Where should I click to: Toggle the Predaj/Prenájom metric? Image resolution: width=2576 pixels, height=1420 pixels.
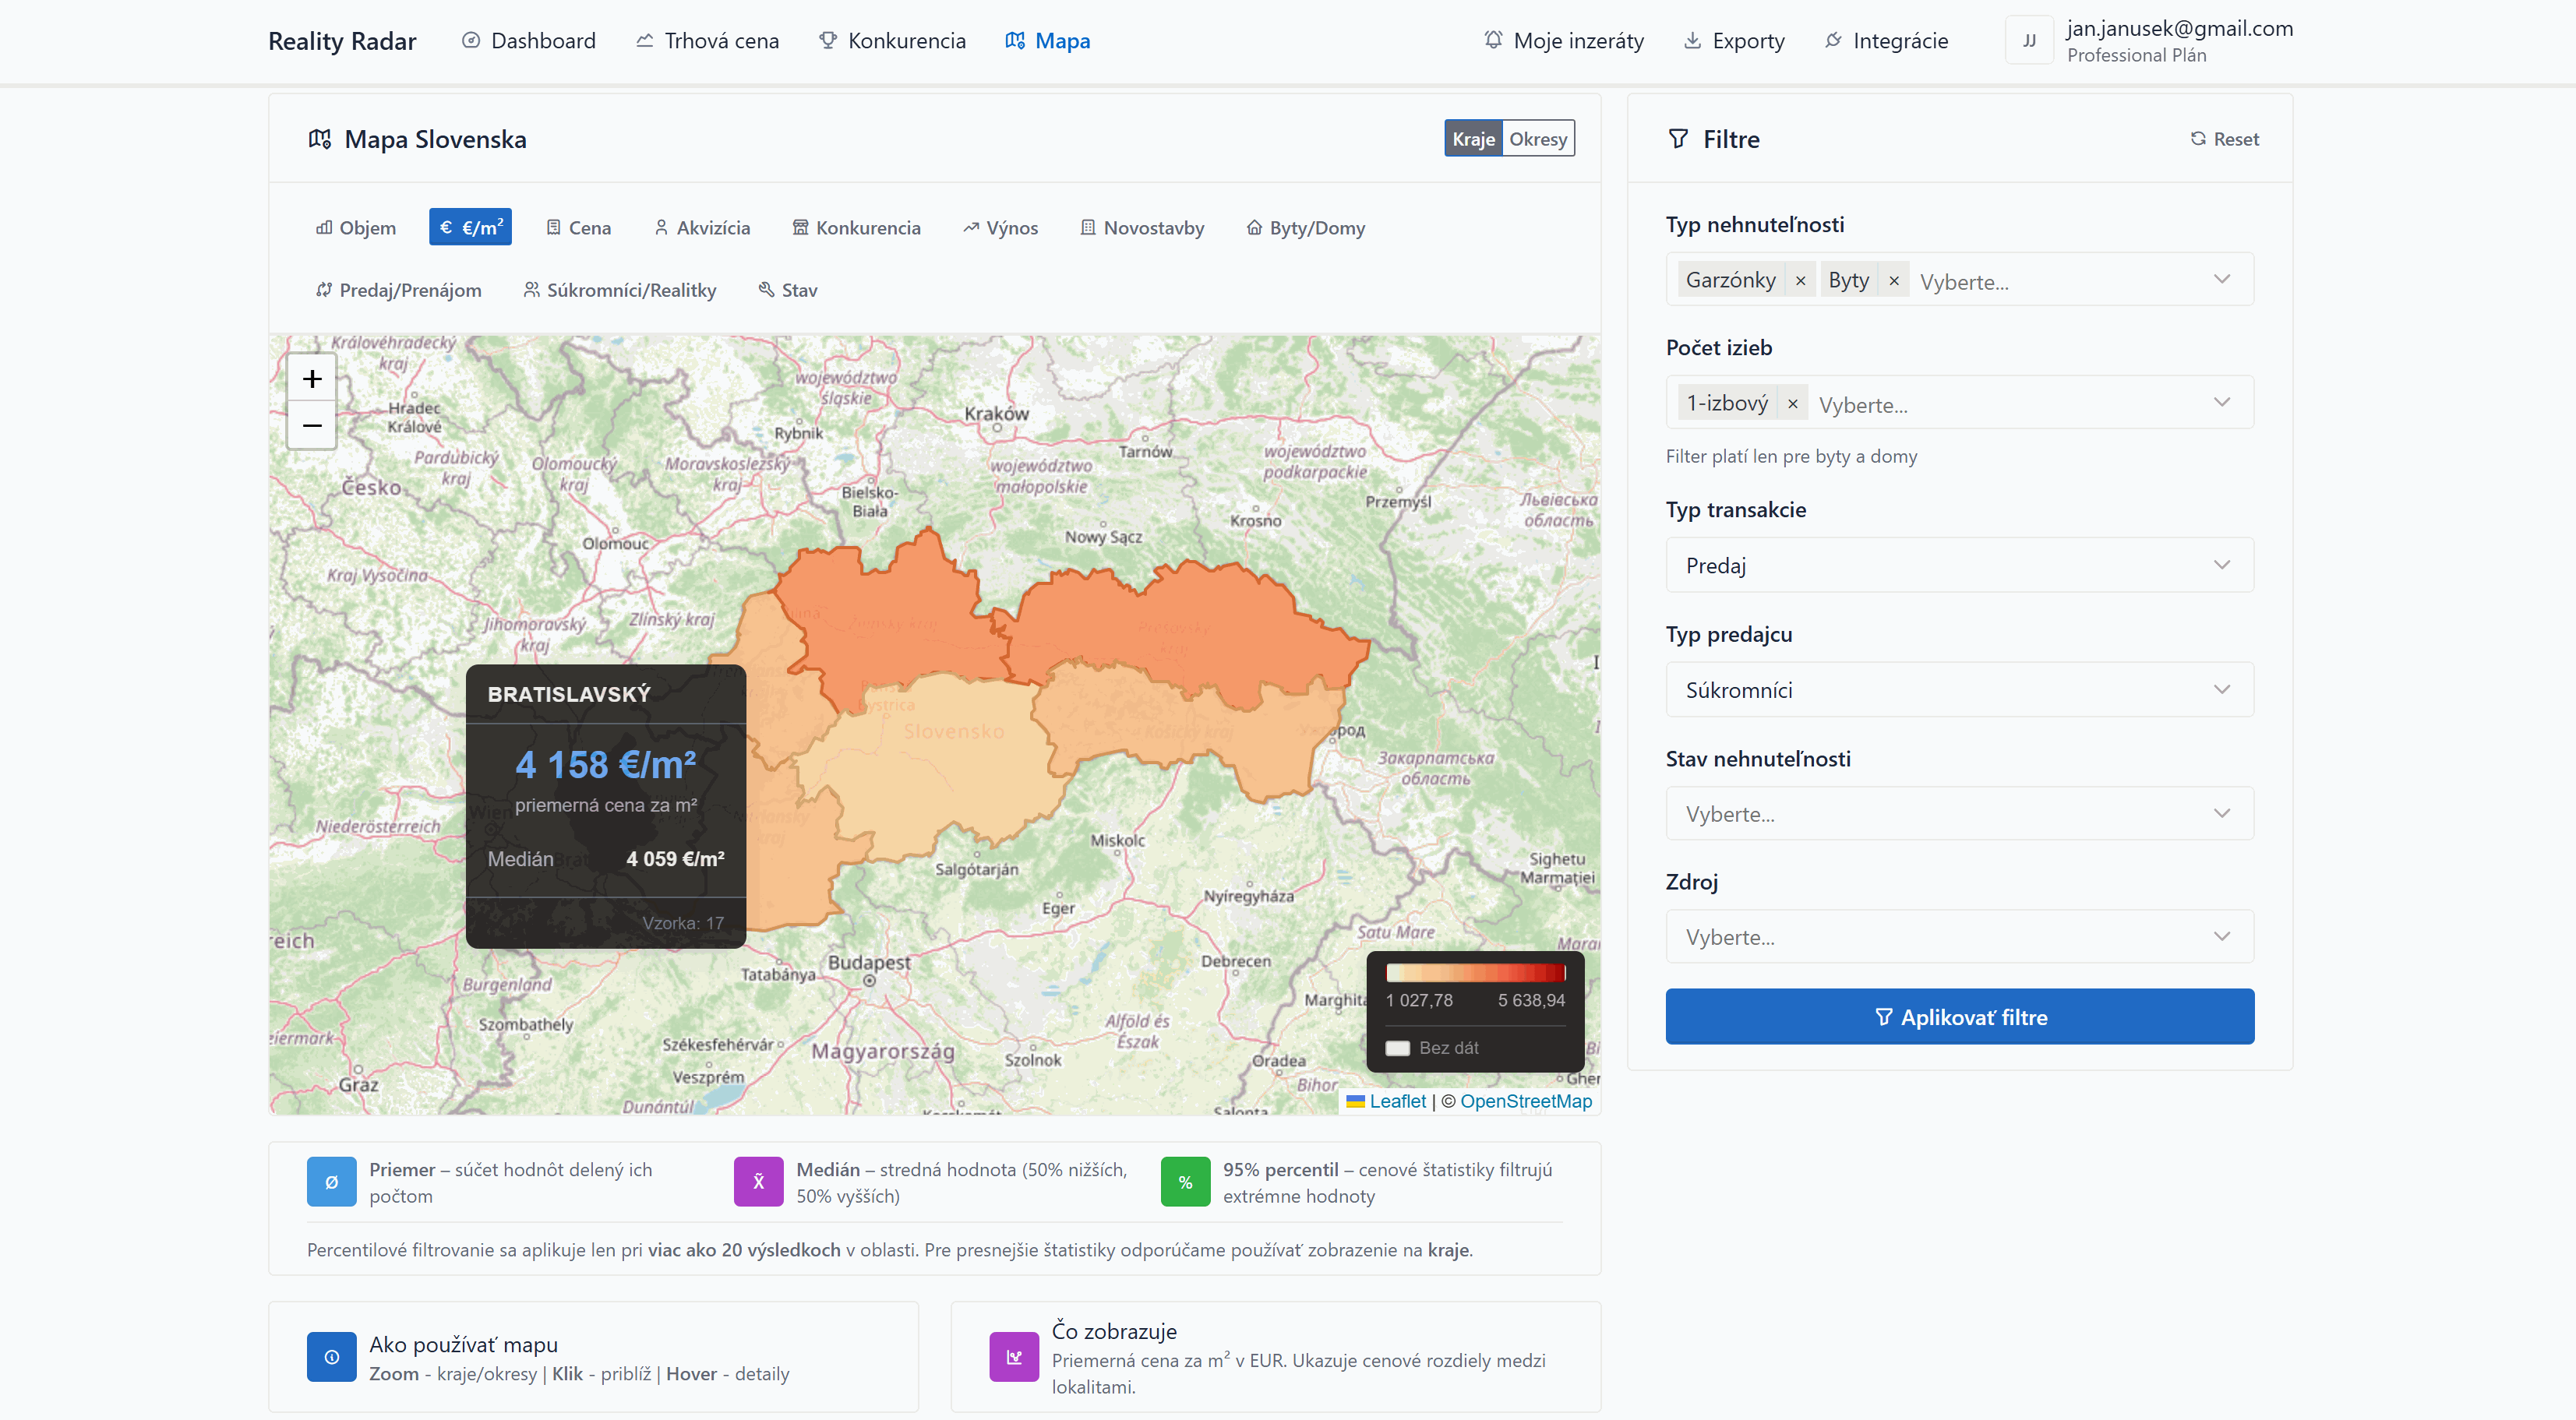397,290
